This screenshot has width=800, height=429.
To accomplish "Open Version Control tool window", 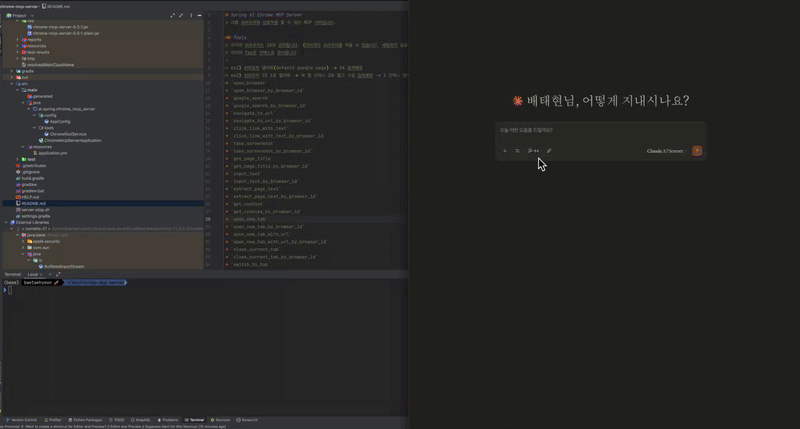I will click(21, 420).
